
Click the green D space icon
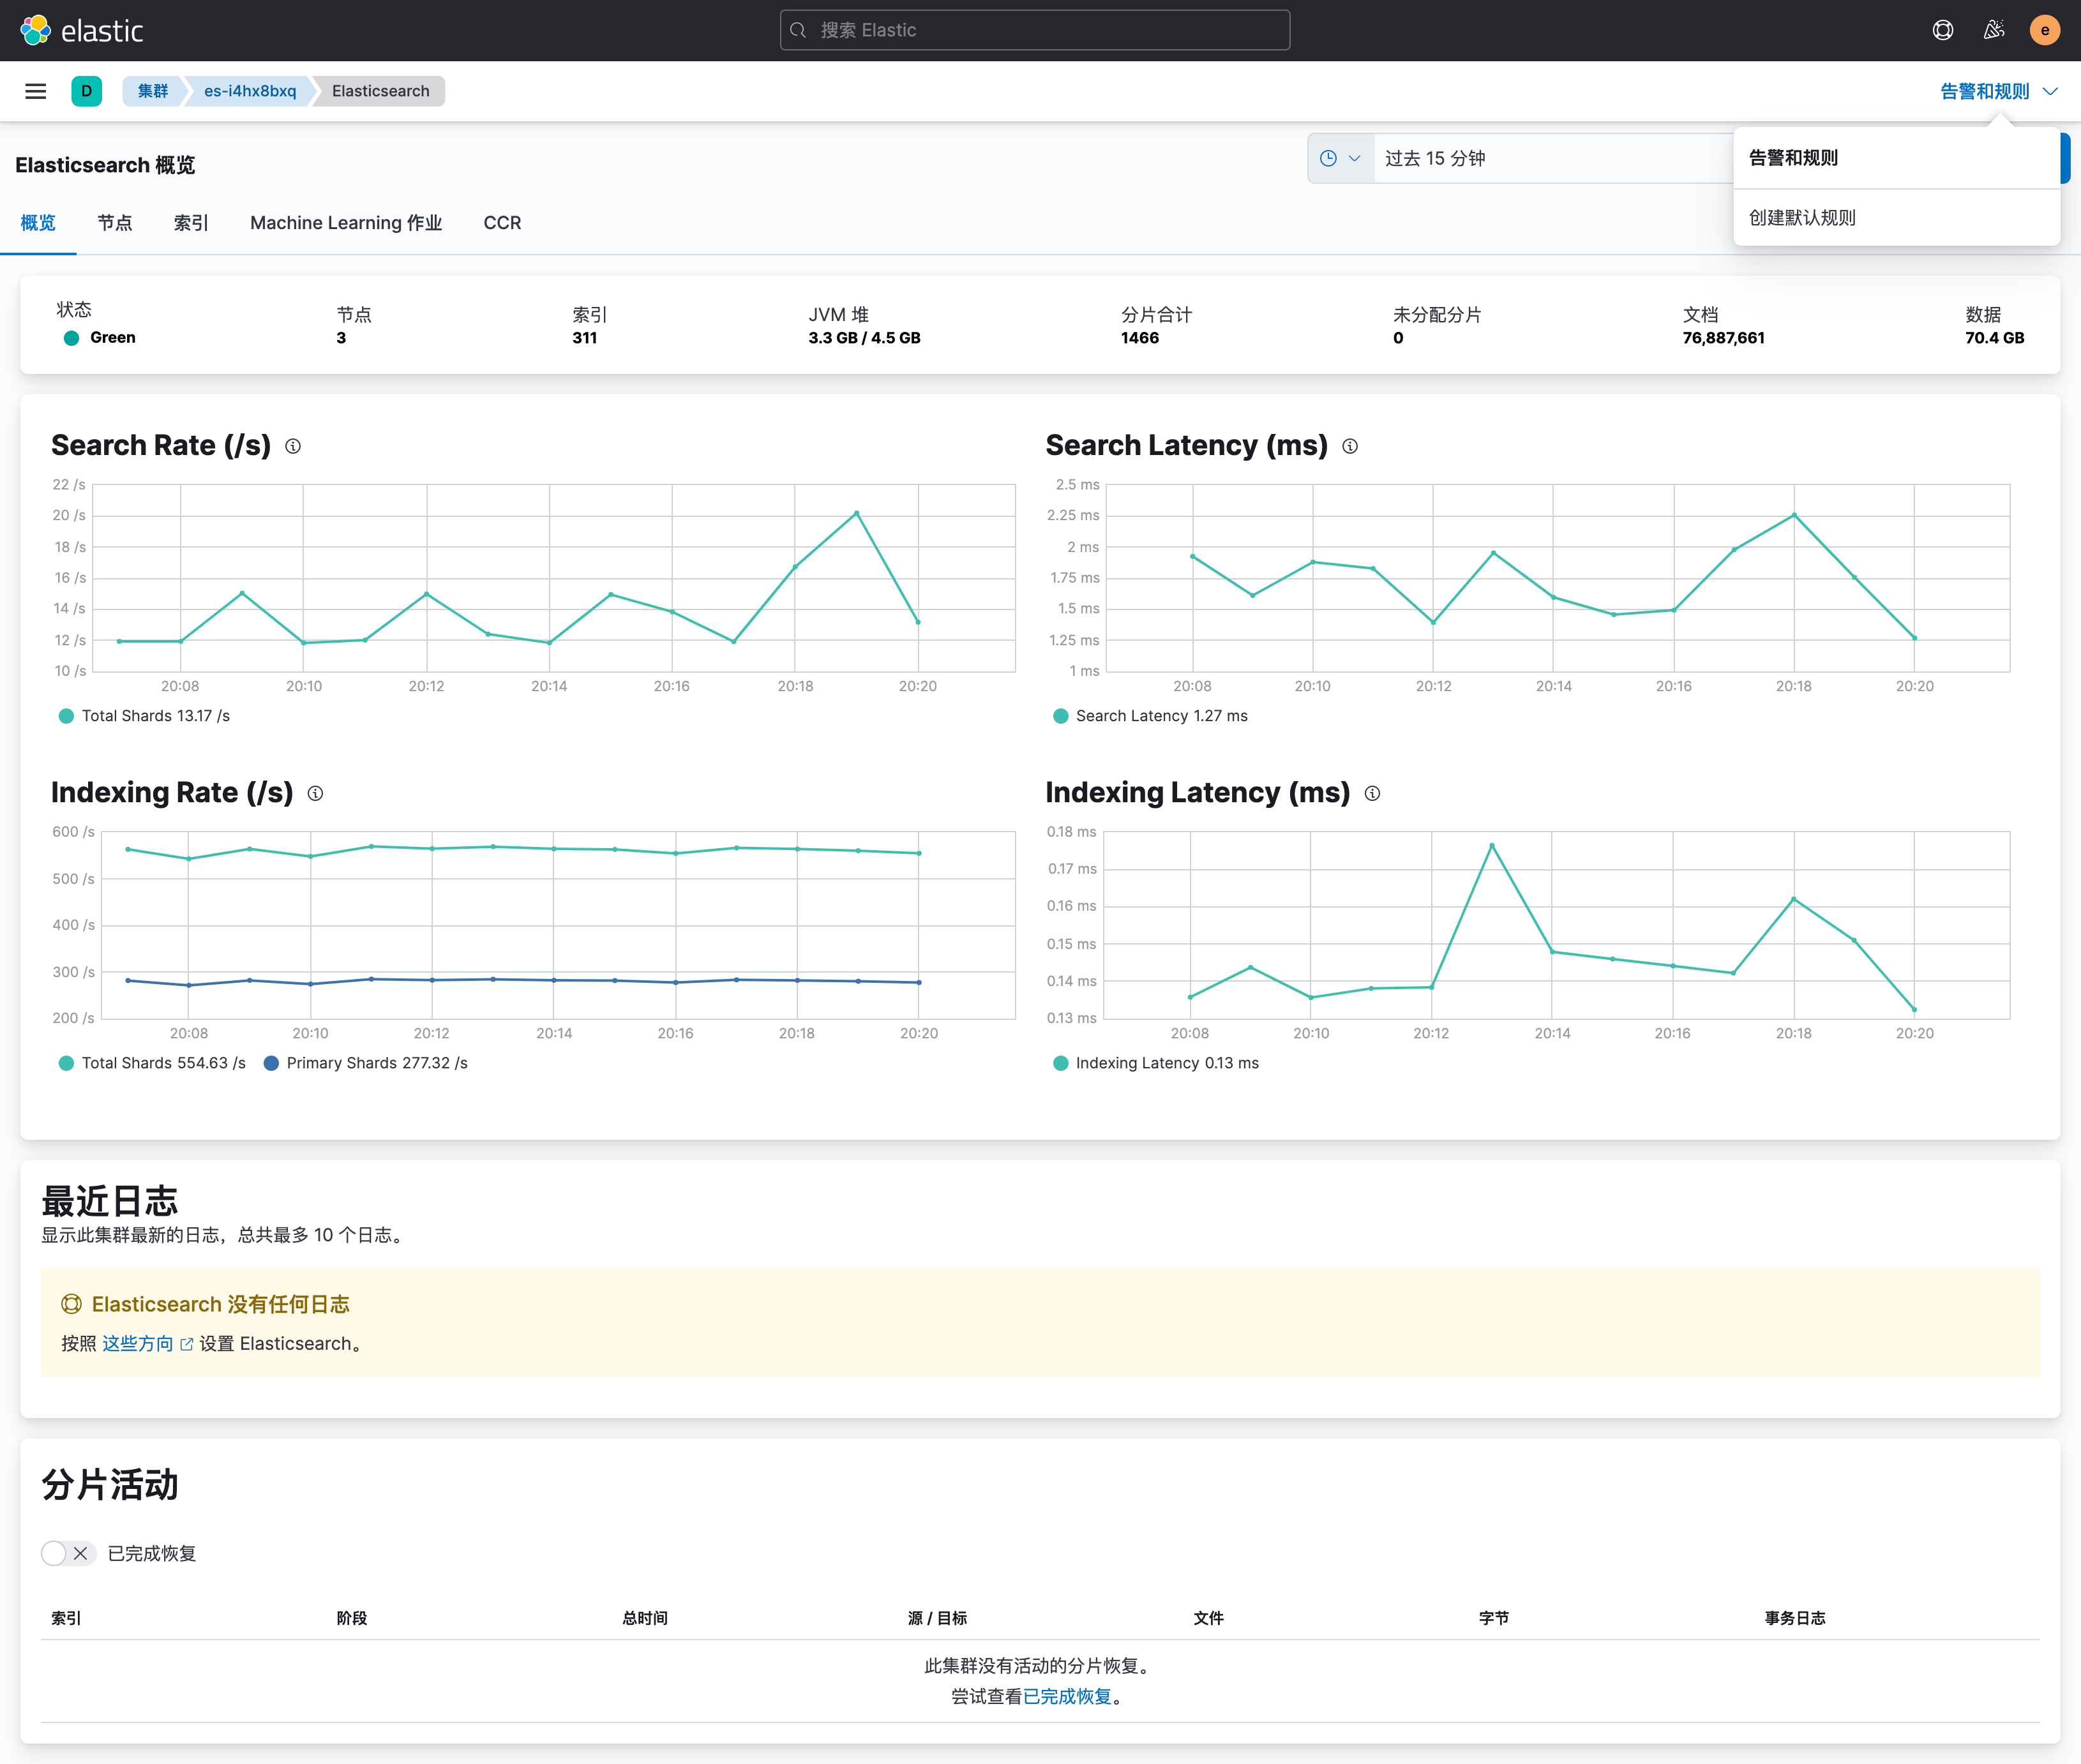coord(87,91)
